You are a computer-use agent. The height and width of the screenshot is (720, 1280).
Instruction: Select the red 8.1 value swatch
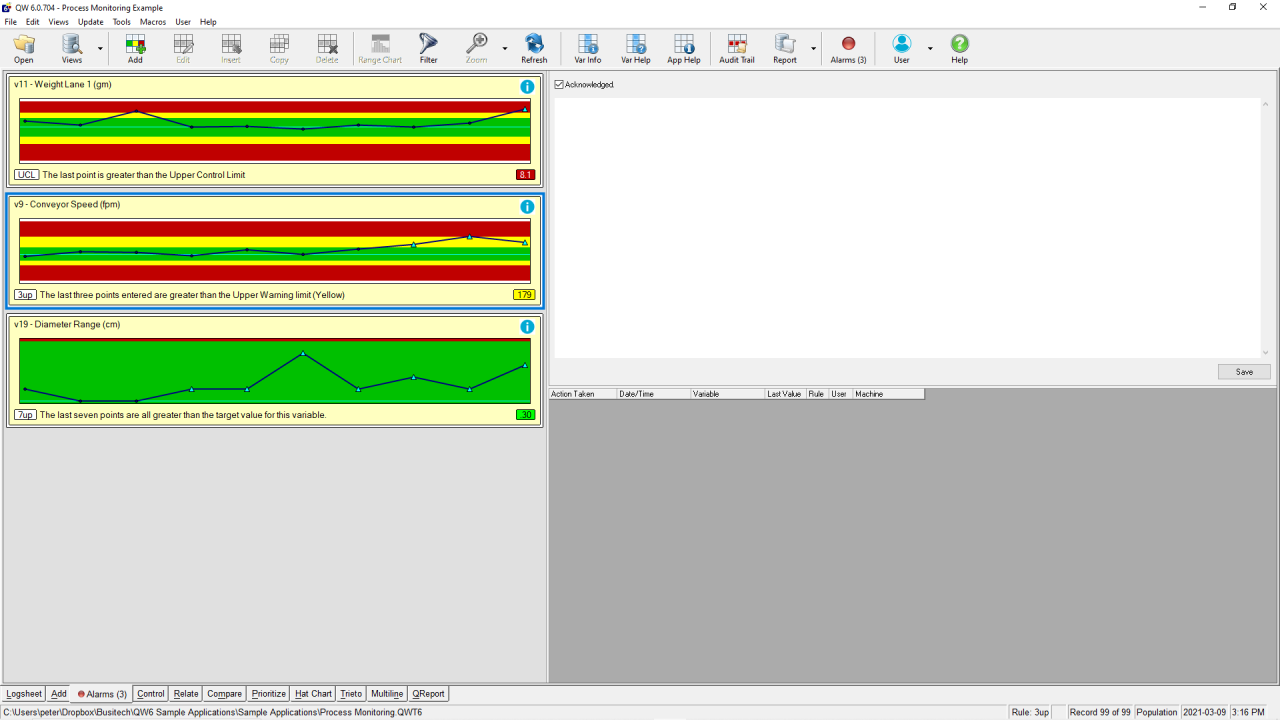(x=525, y=175)
